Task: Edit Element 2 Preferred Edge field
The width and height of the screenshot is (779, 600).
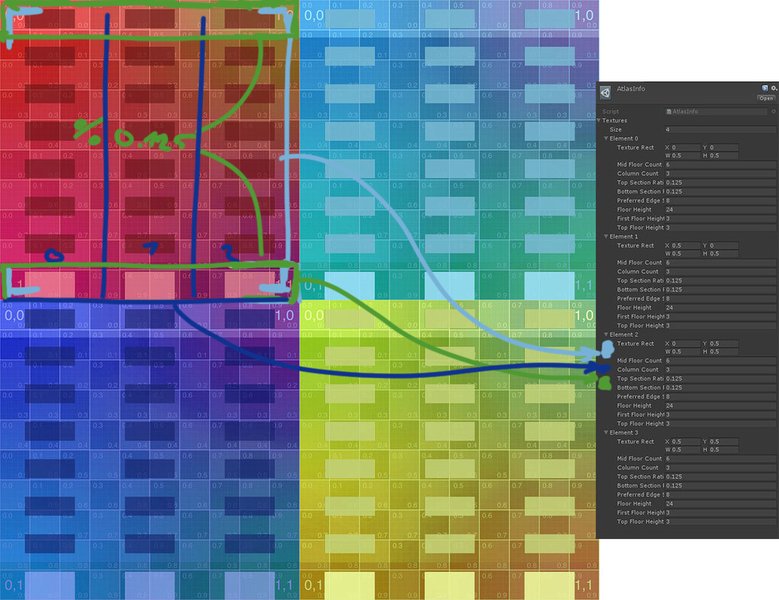Action: (720, 396)
